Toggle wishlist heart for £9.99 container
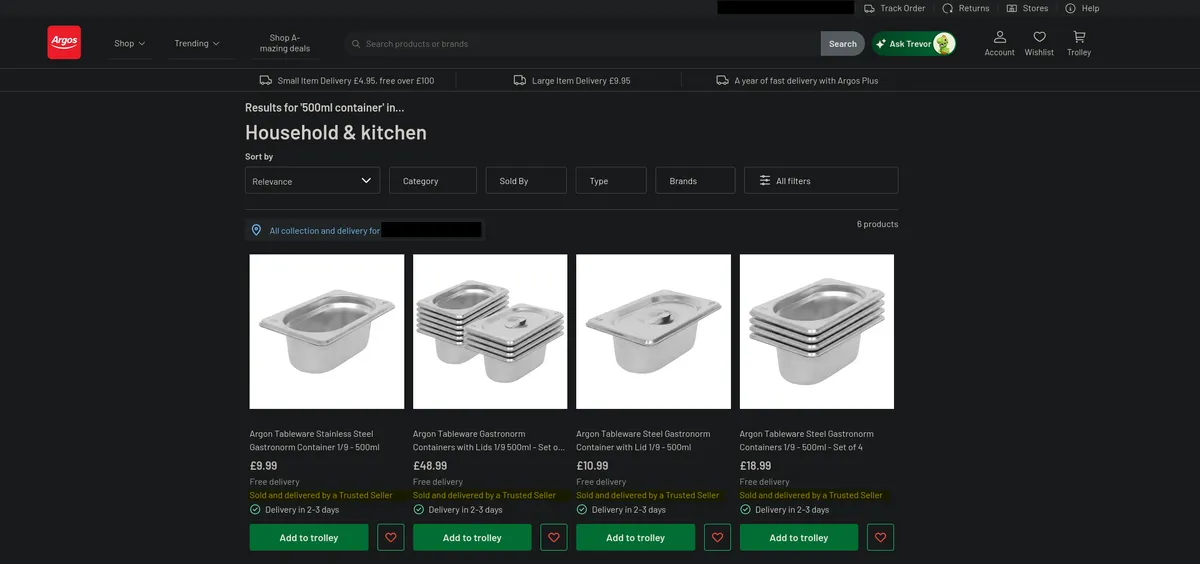1200x564 pixels. 391,538
